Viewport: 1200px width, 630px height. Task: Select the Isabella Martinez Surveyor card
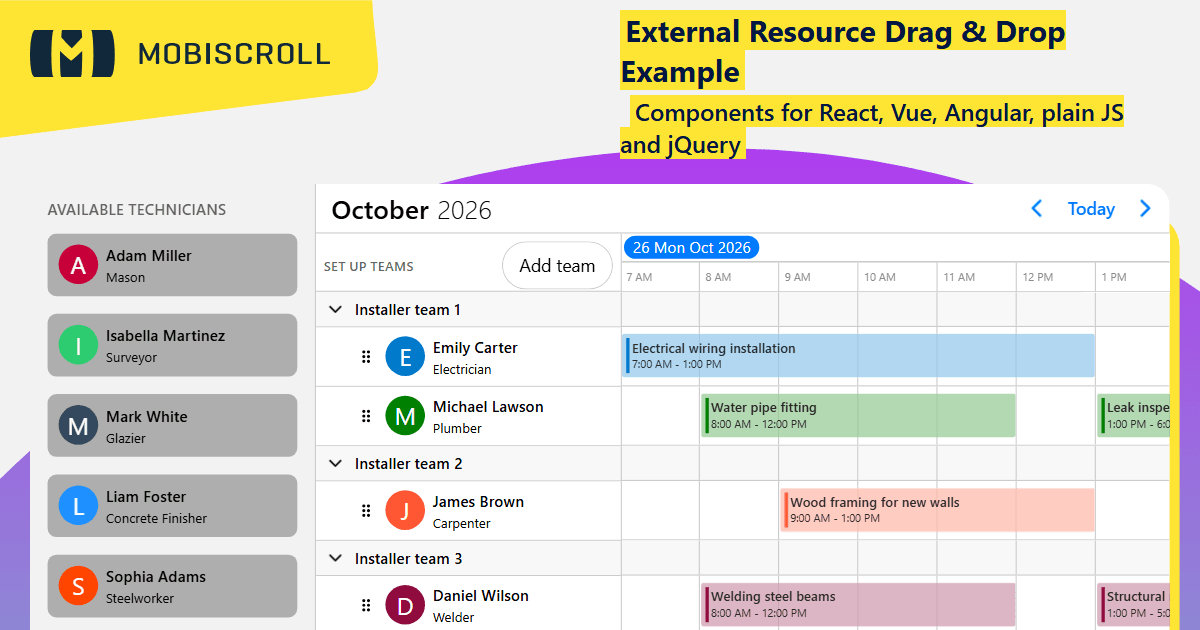172,345
